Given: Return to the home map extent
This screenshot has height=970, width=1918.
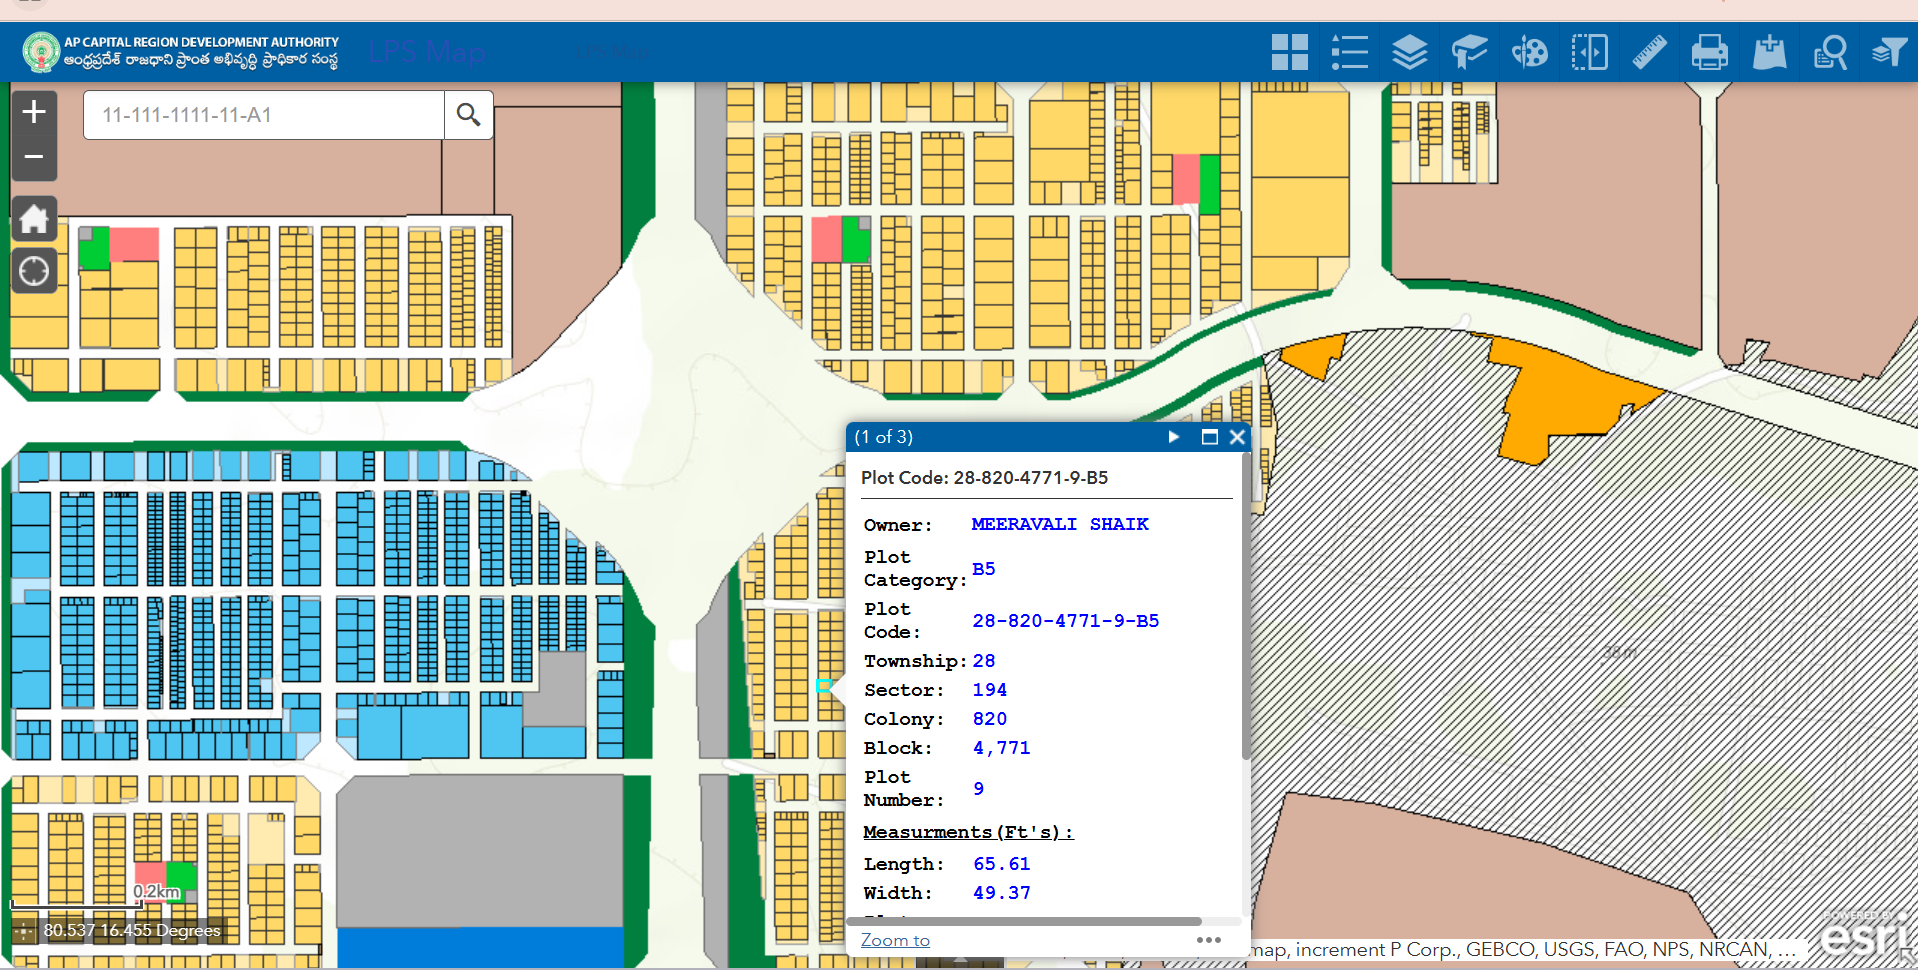Looking at the screenshot, I should click(x=34, y=219).
